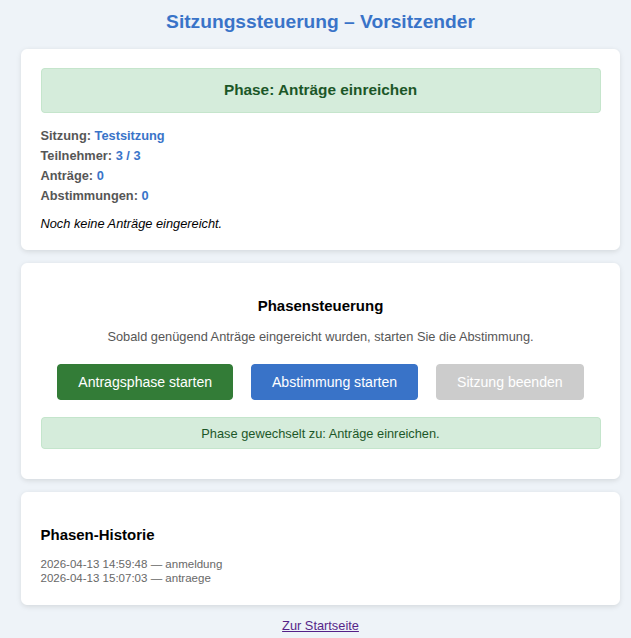Click the Abstimmungen count value
This screenshot has width=631, height=638.
click(x=145, y=196)
